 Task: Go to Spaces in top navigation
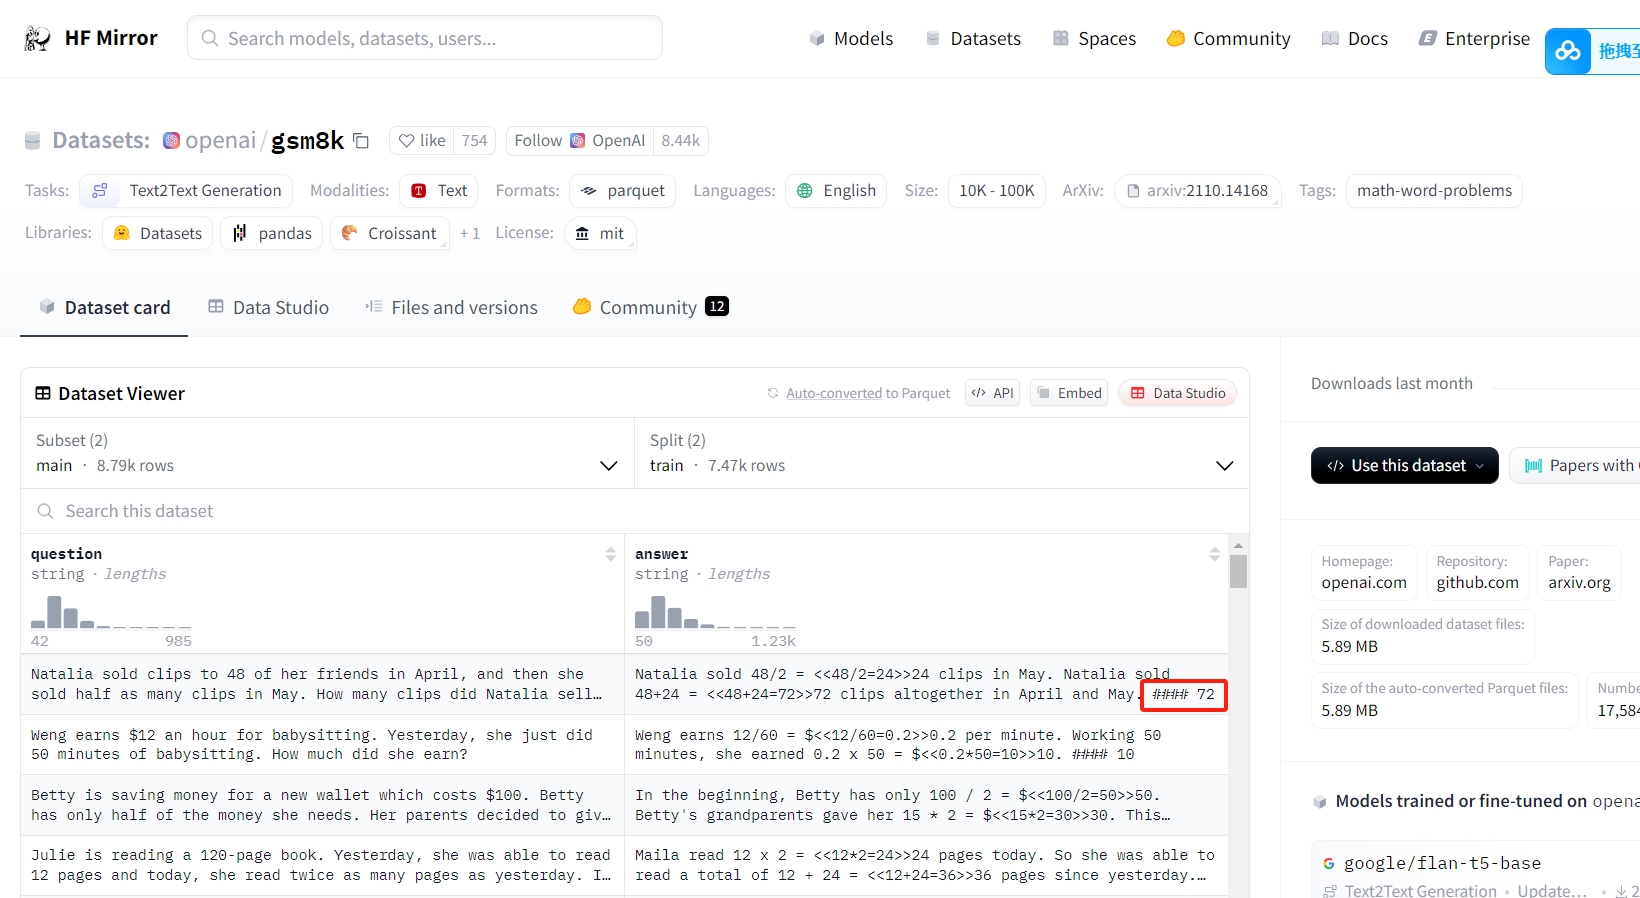[1094, 38]
